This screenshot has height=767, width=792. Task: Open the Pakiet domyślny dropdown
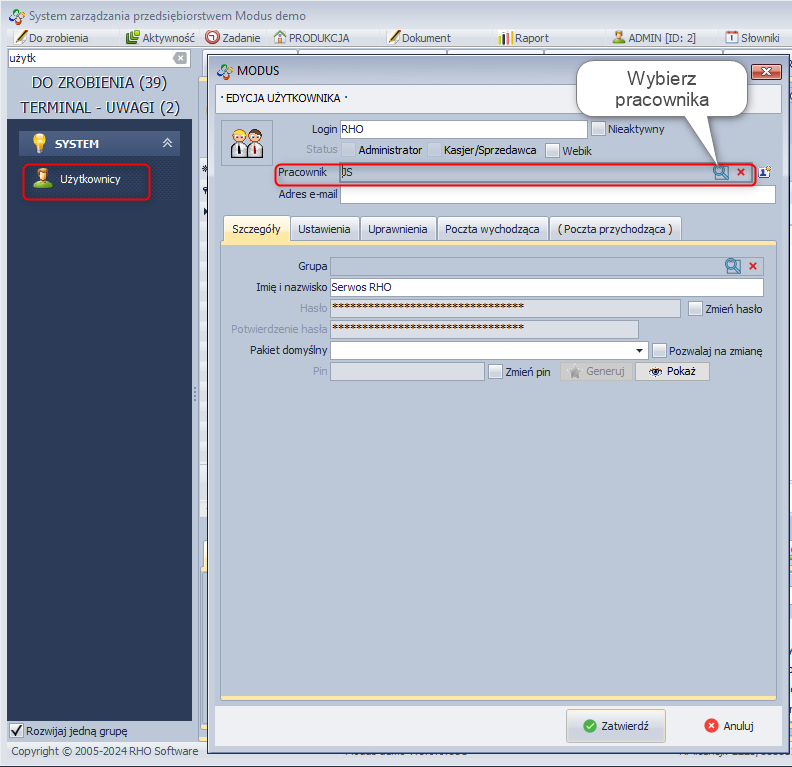click(639, 350)
